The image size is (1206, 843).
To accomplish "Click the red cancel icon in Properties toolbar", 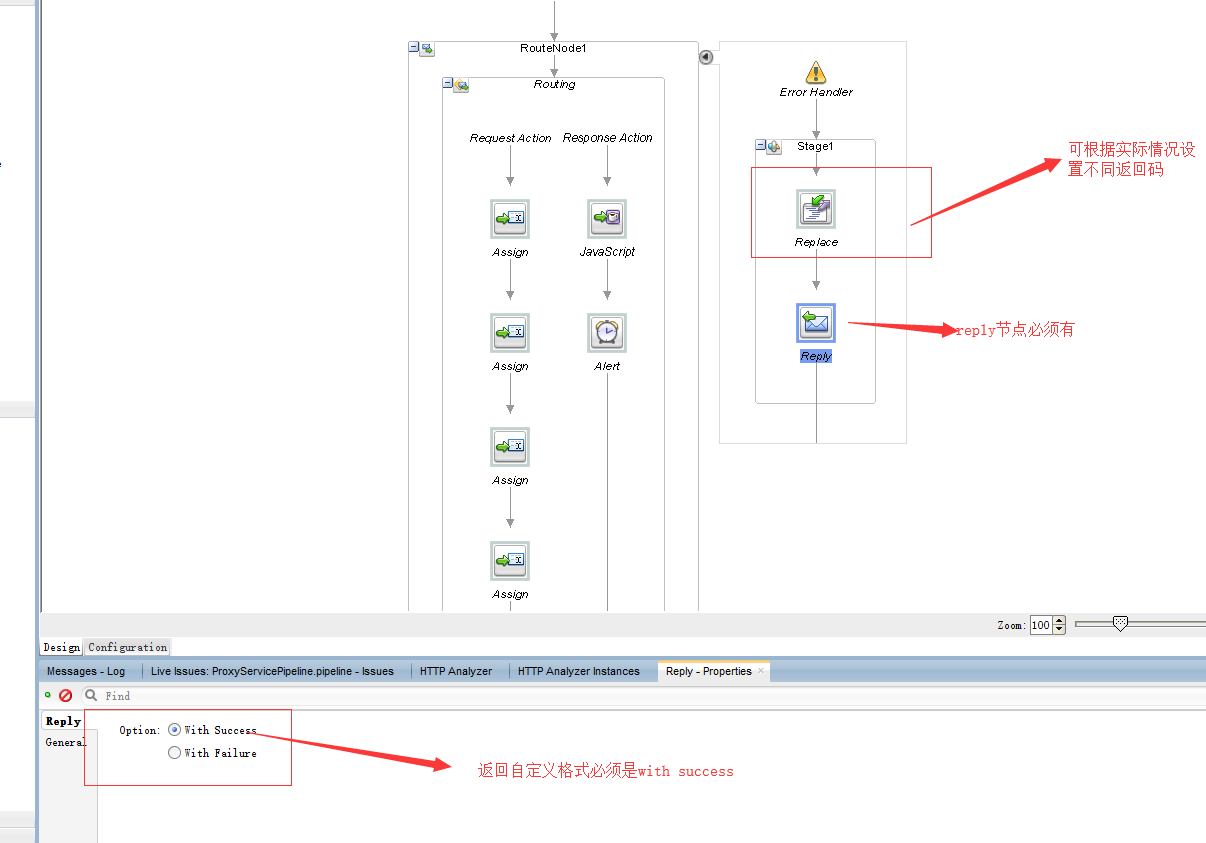I will [x=66, y=695].
